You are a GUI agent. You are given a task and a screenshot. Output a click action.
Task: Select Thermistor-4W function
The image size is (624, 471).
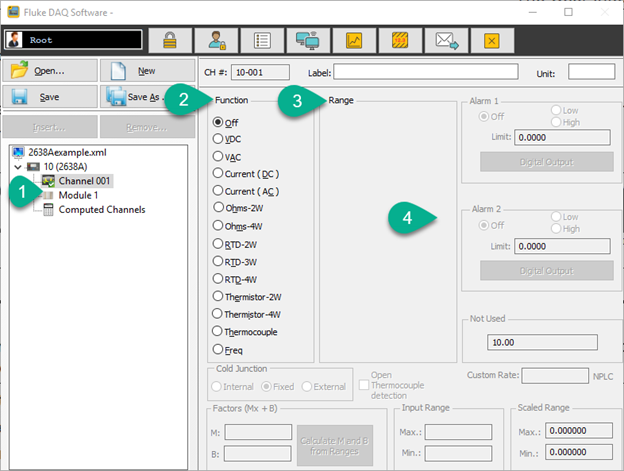click(x=218, y=313)
